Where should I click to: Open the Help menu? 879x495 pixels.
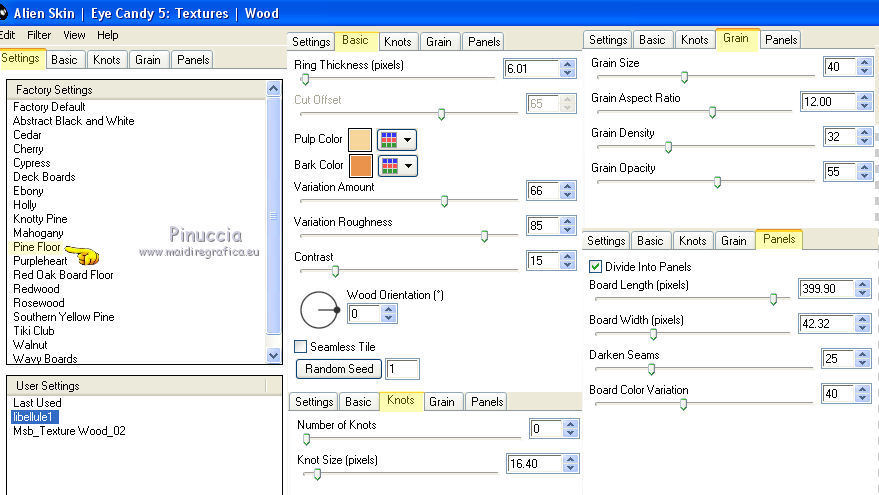[108, 35]
